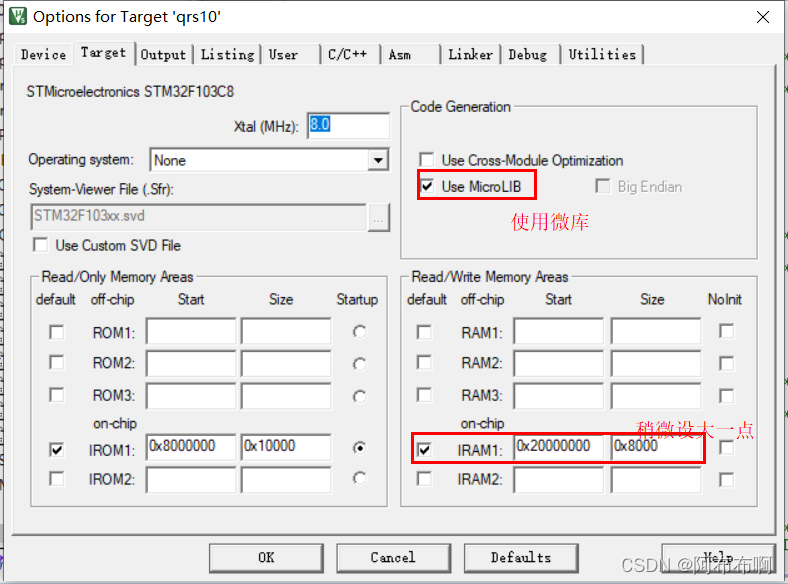788x584 pixels.
Task: Check the ROM2 default checkbox
Action: pyautogui.click(x=57, y=362)
